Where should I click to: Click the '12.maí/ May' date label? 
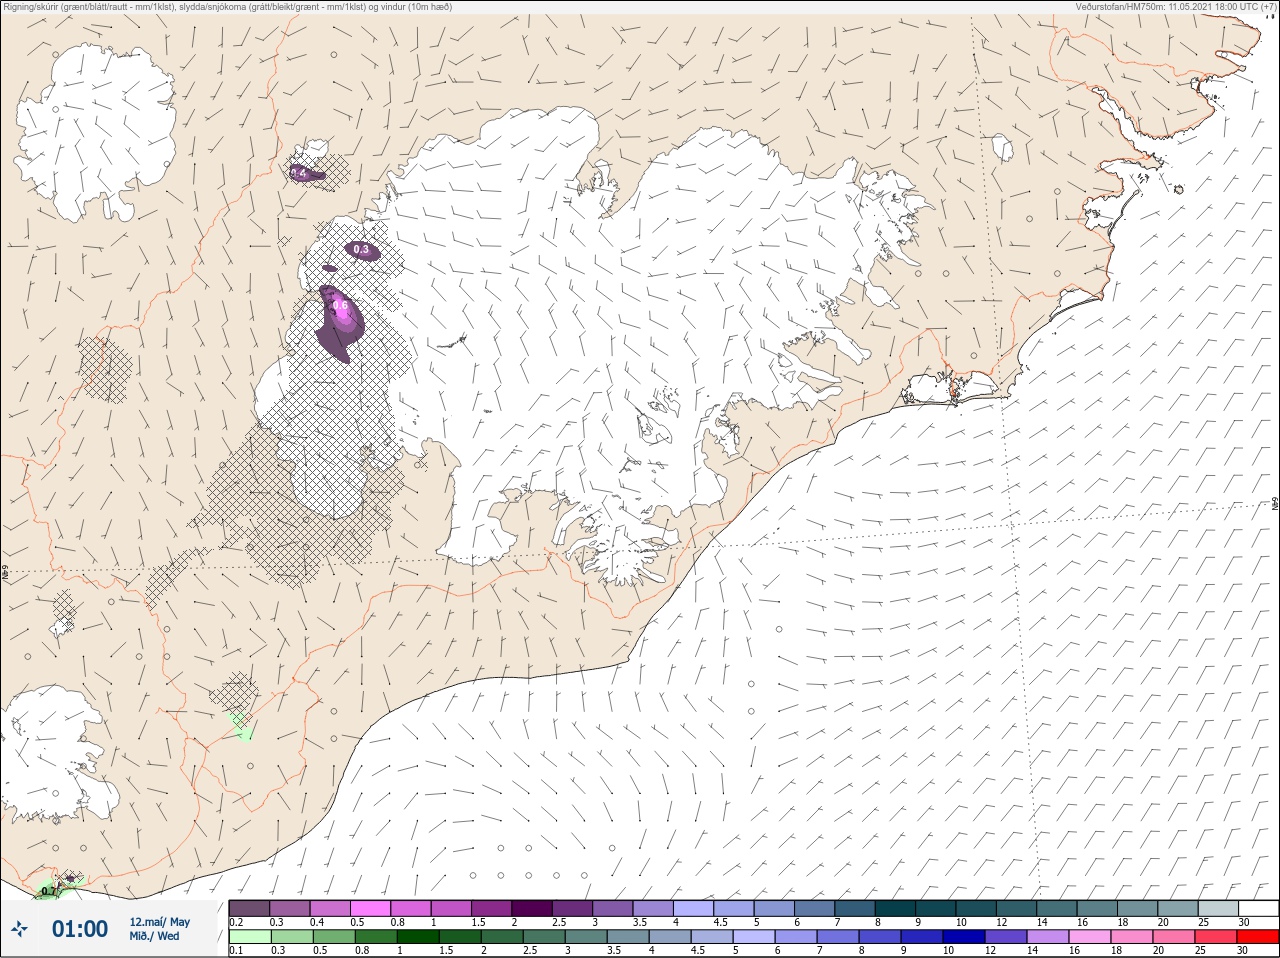pos(159,922)
